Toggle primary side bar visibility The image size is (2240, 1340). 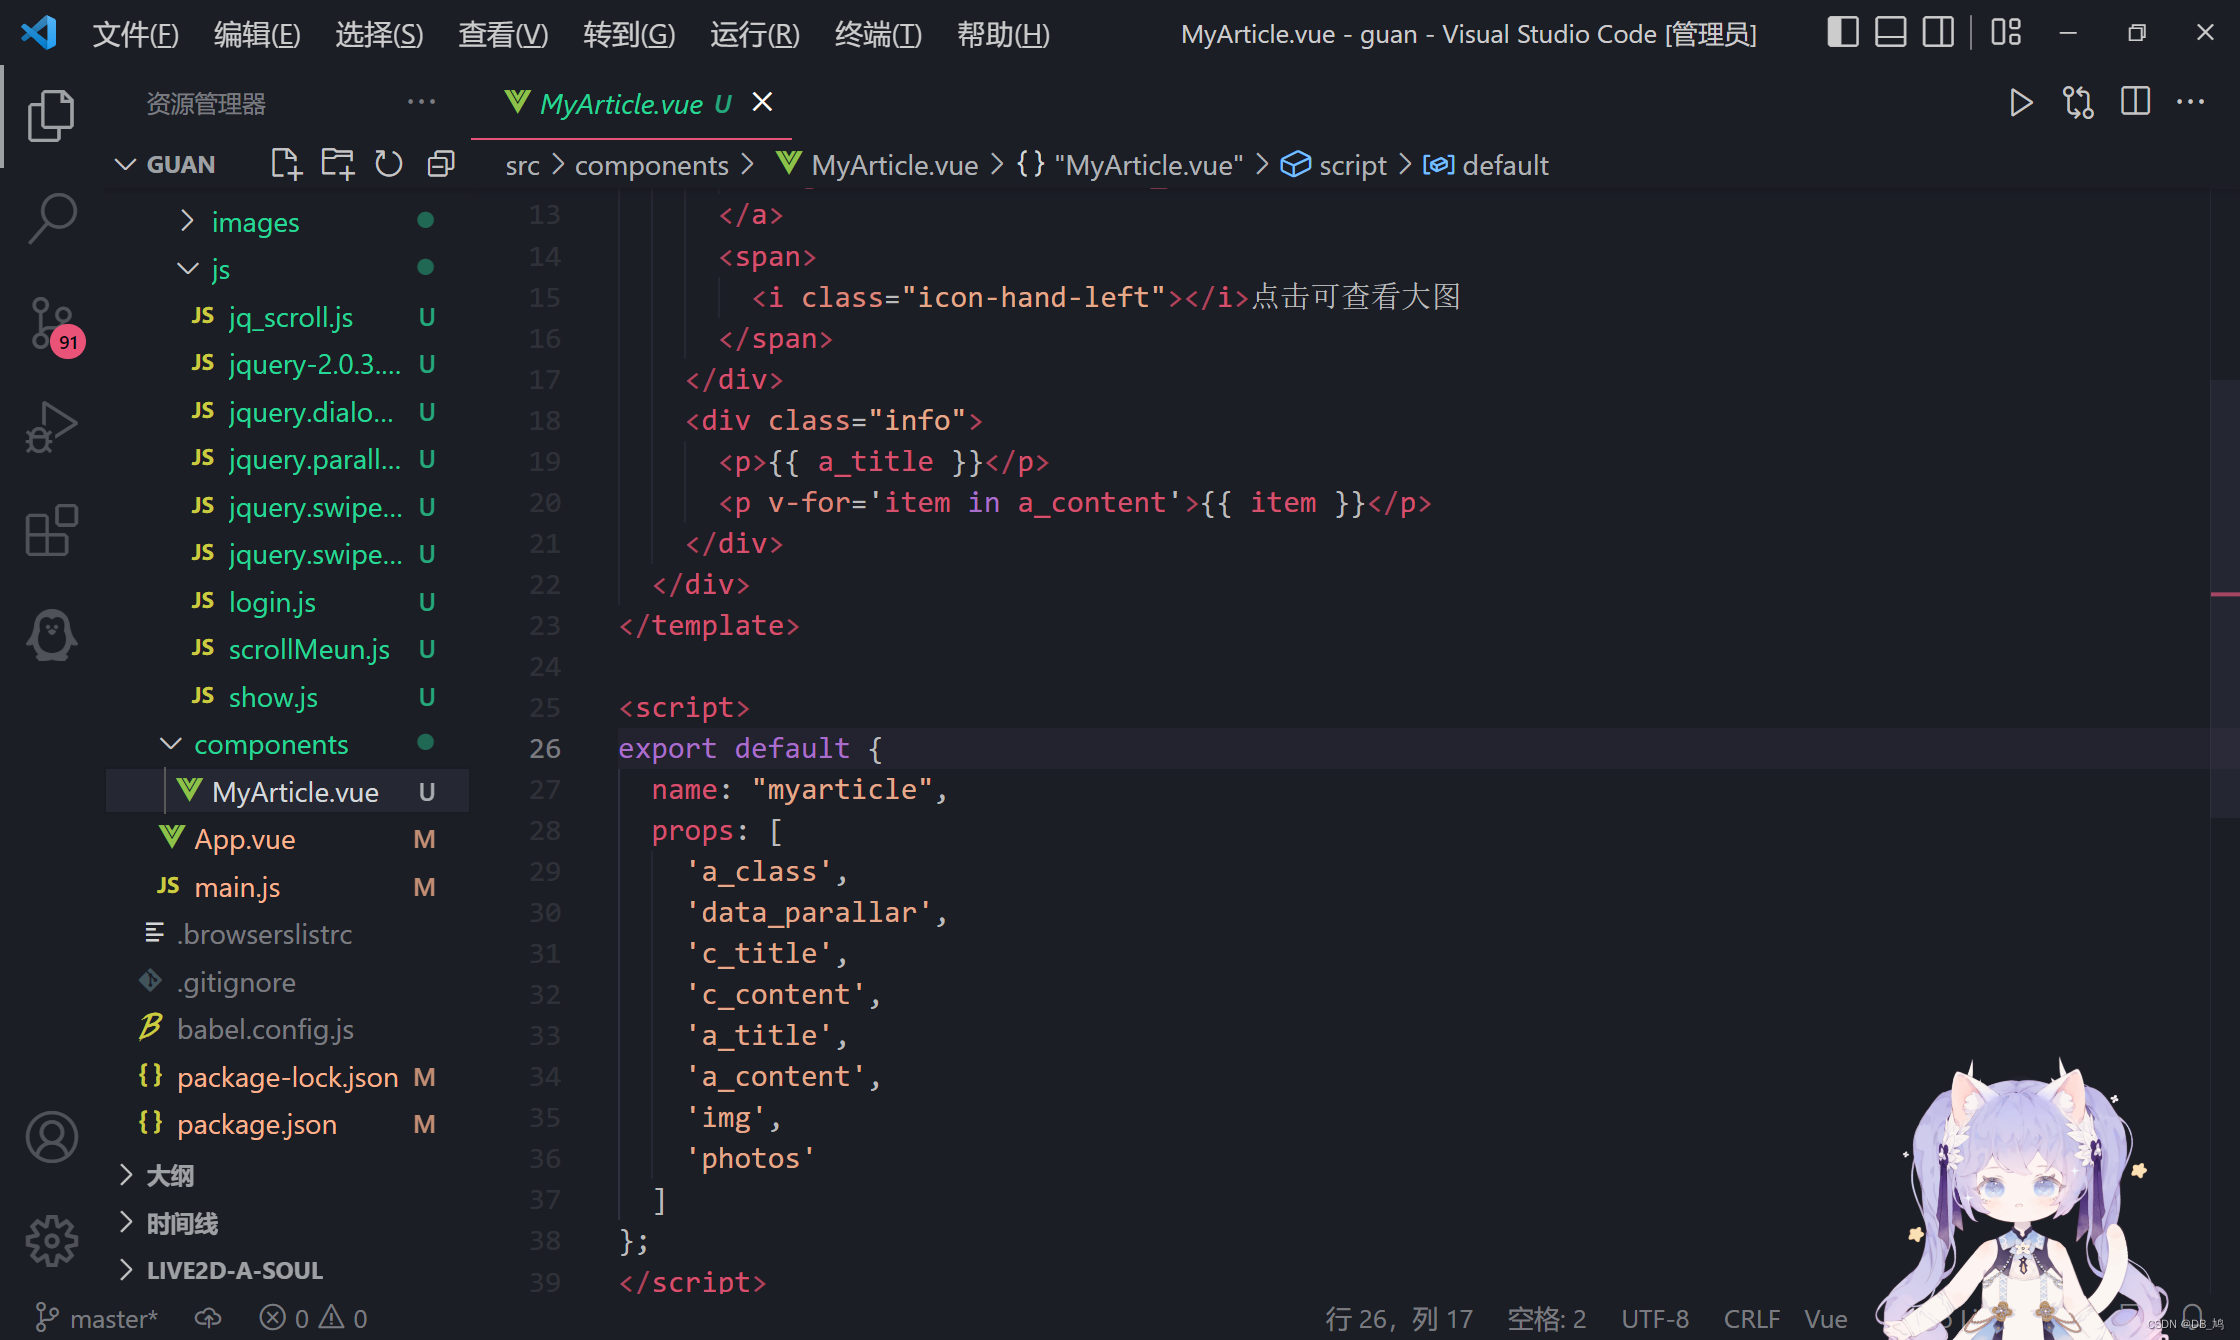click(1843, 33)
